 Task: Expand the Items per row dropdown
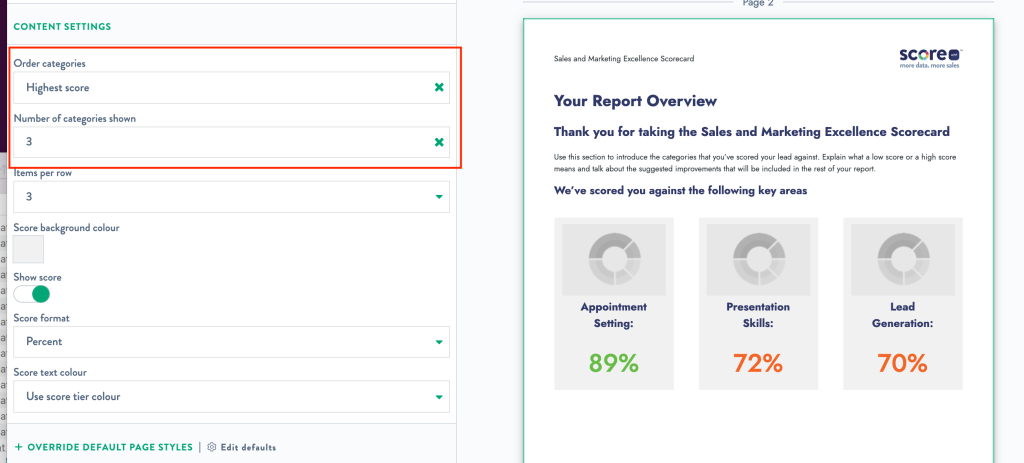click(231, 197)
